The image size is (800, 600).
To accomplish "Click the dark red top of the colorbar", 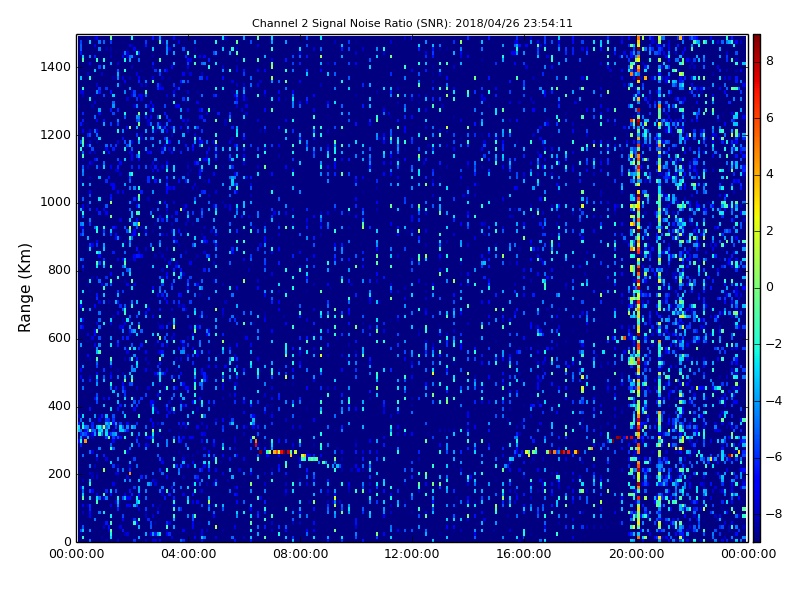I will click(757, 41).
